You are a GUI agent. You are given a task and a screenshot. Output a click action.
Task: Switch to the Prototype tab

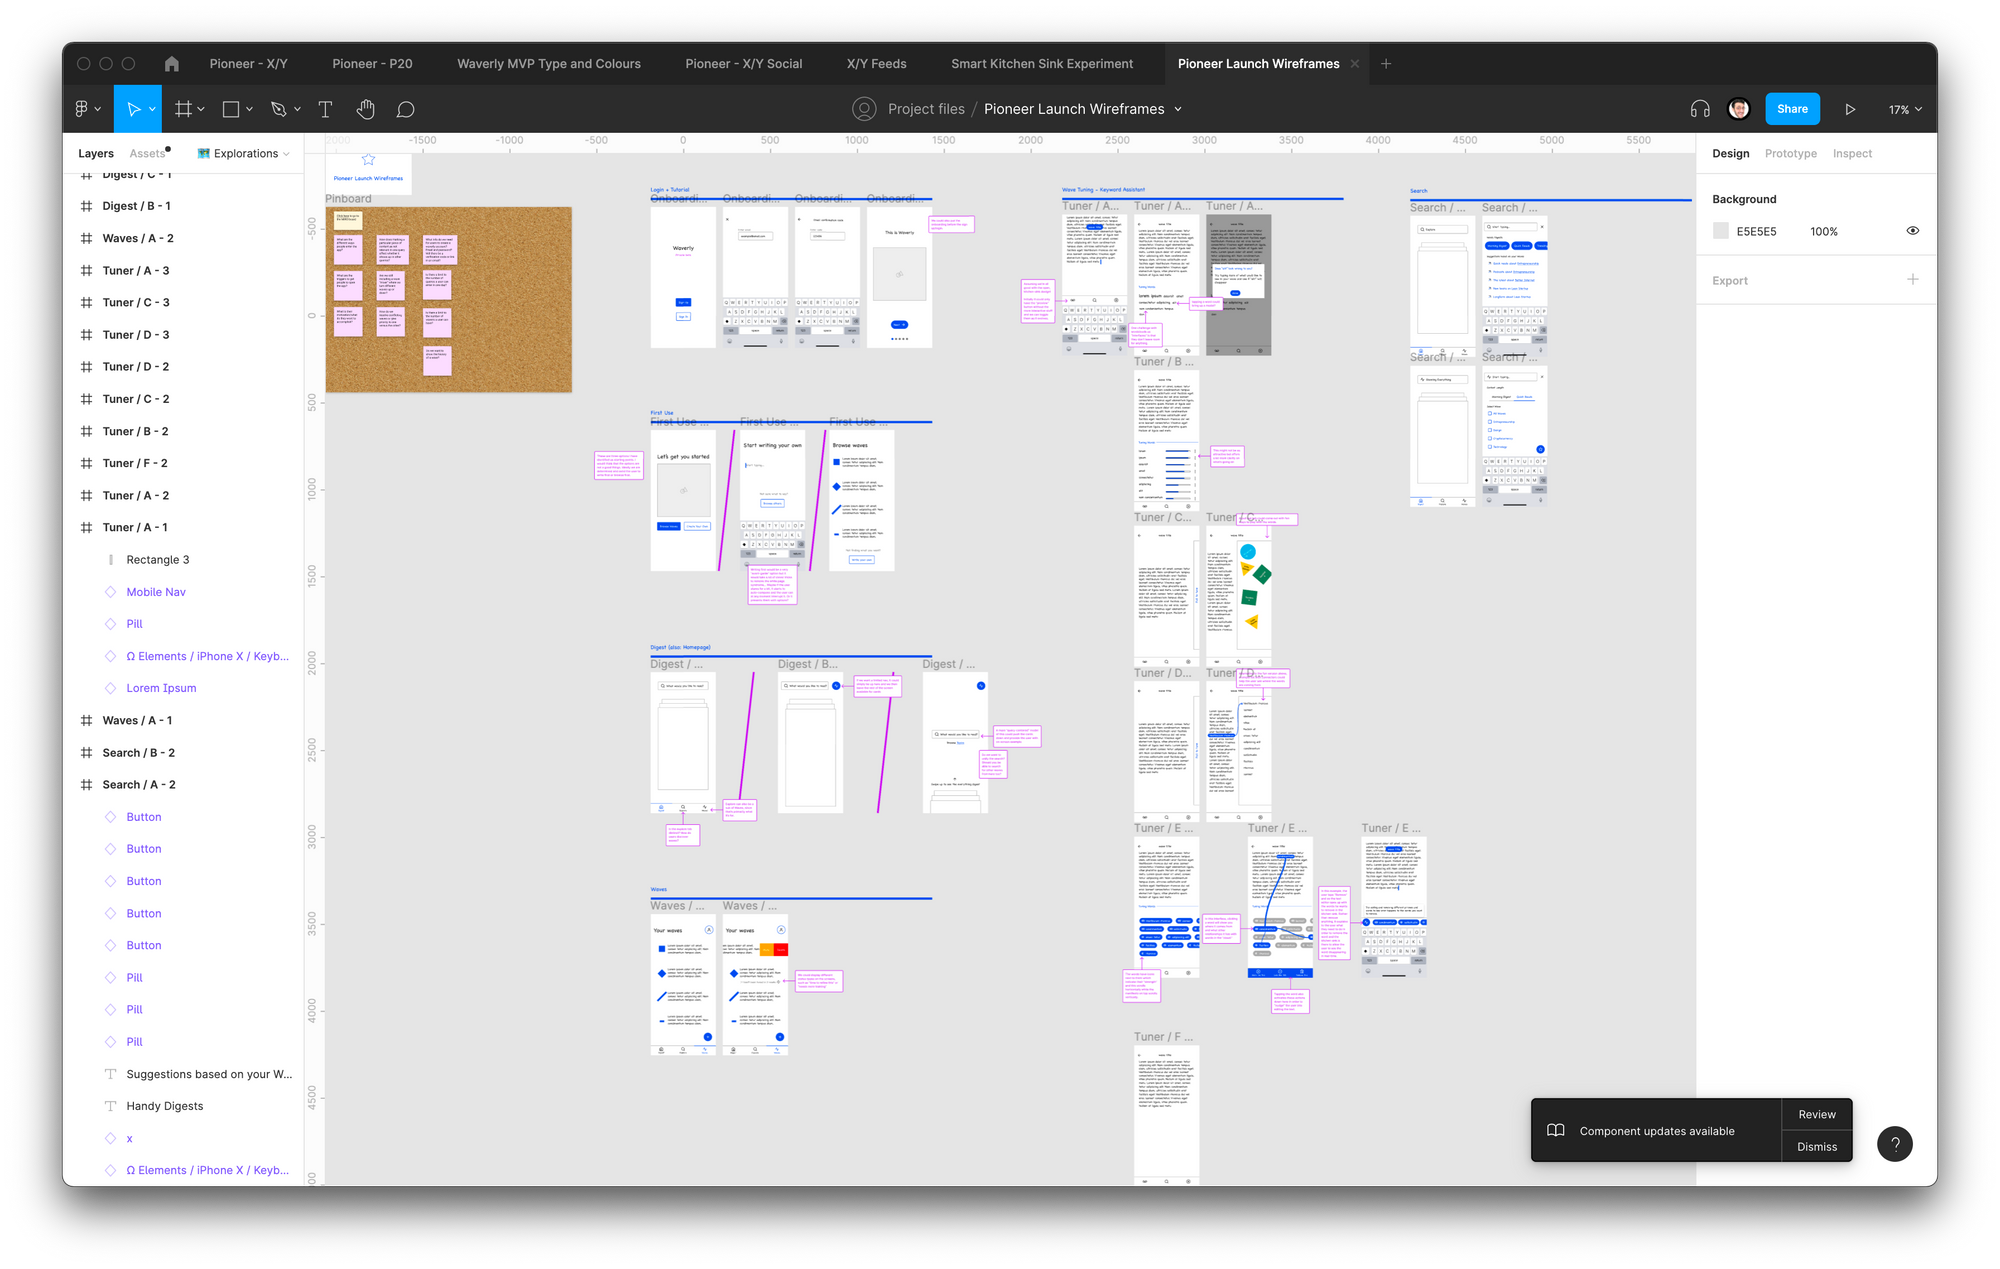(x=1790, y=153)
